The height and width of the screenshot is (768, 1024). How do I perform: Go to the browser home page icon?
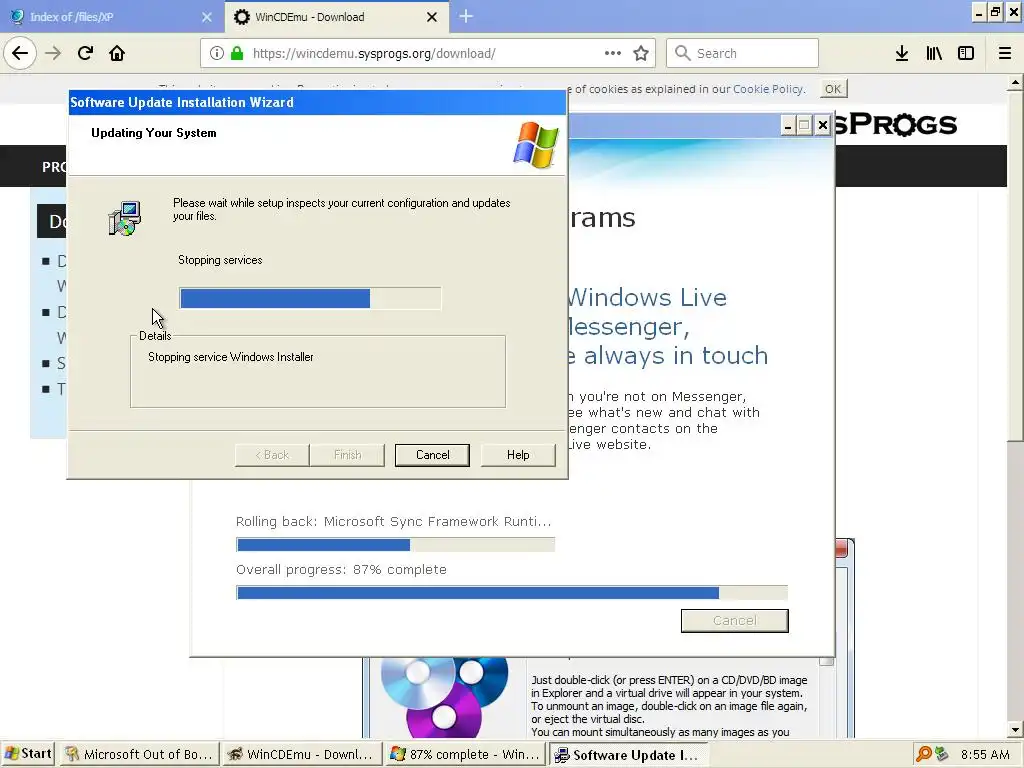pyautogui.click(x=117, y=53)
